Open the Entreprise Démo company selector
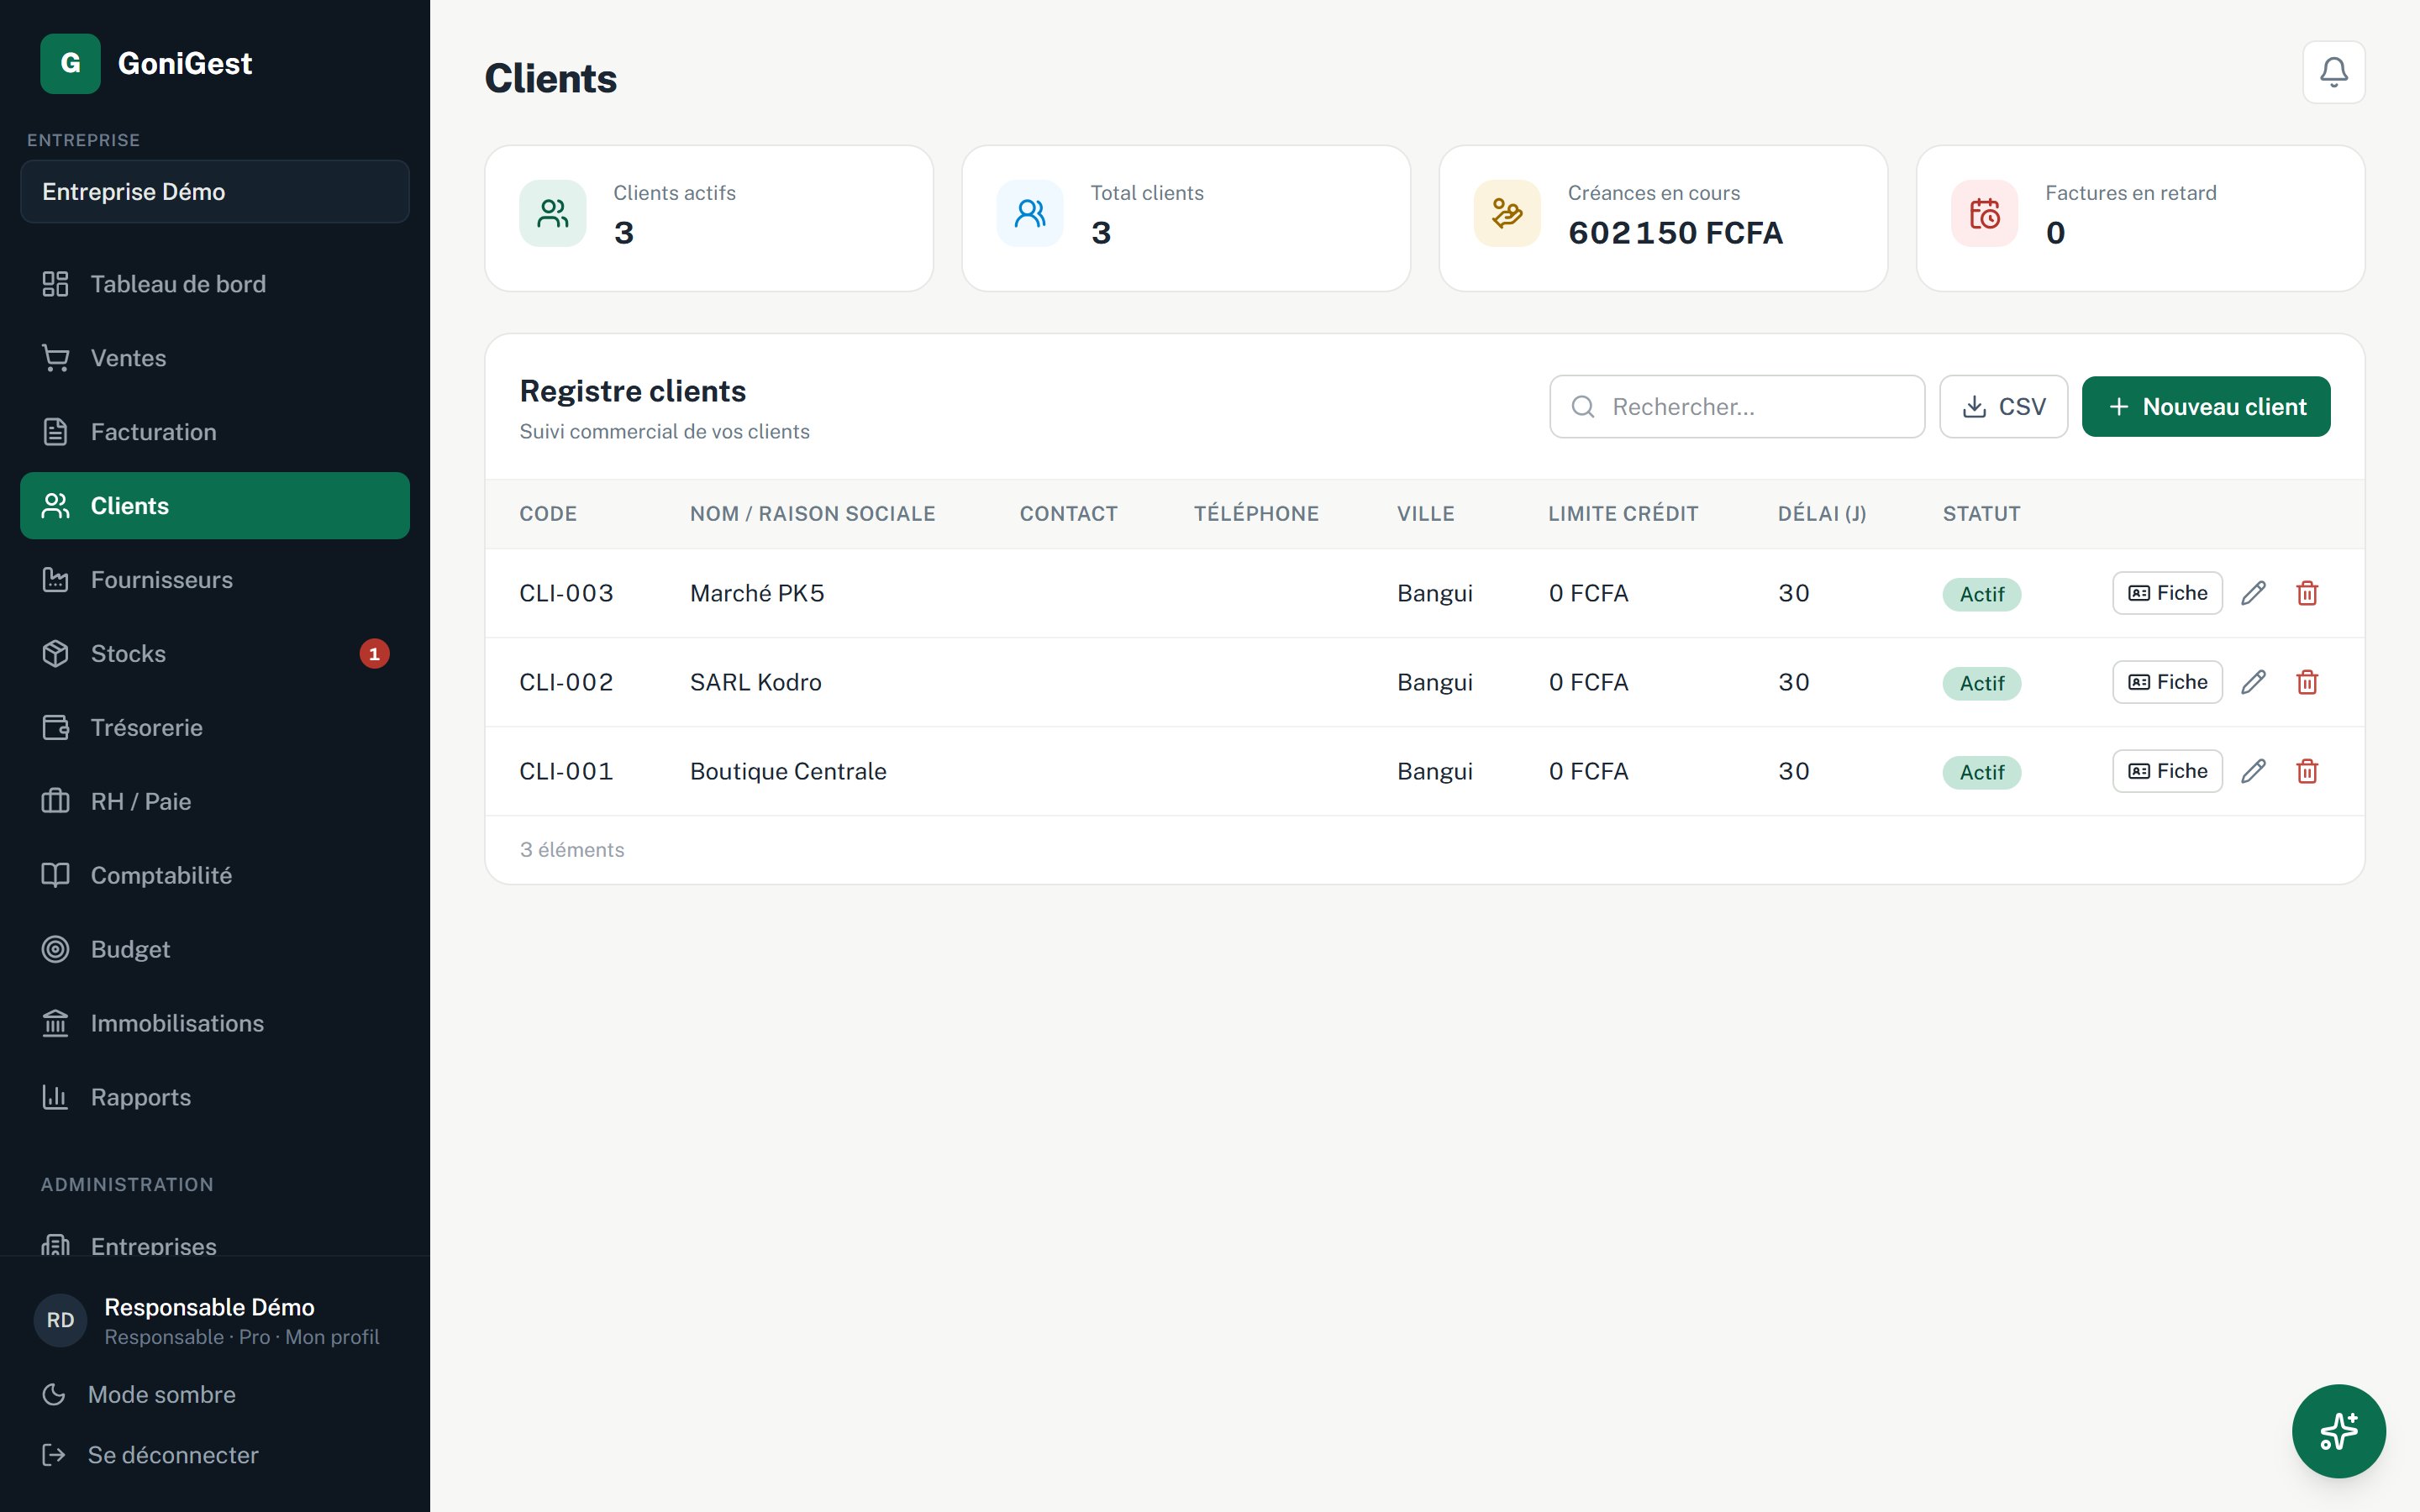Screen dimensions: 2420x1512 pyautogui.click(x=215, y=192)
